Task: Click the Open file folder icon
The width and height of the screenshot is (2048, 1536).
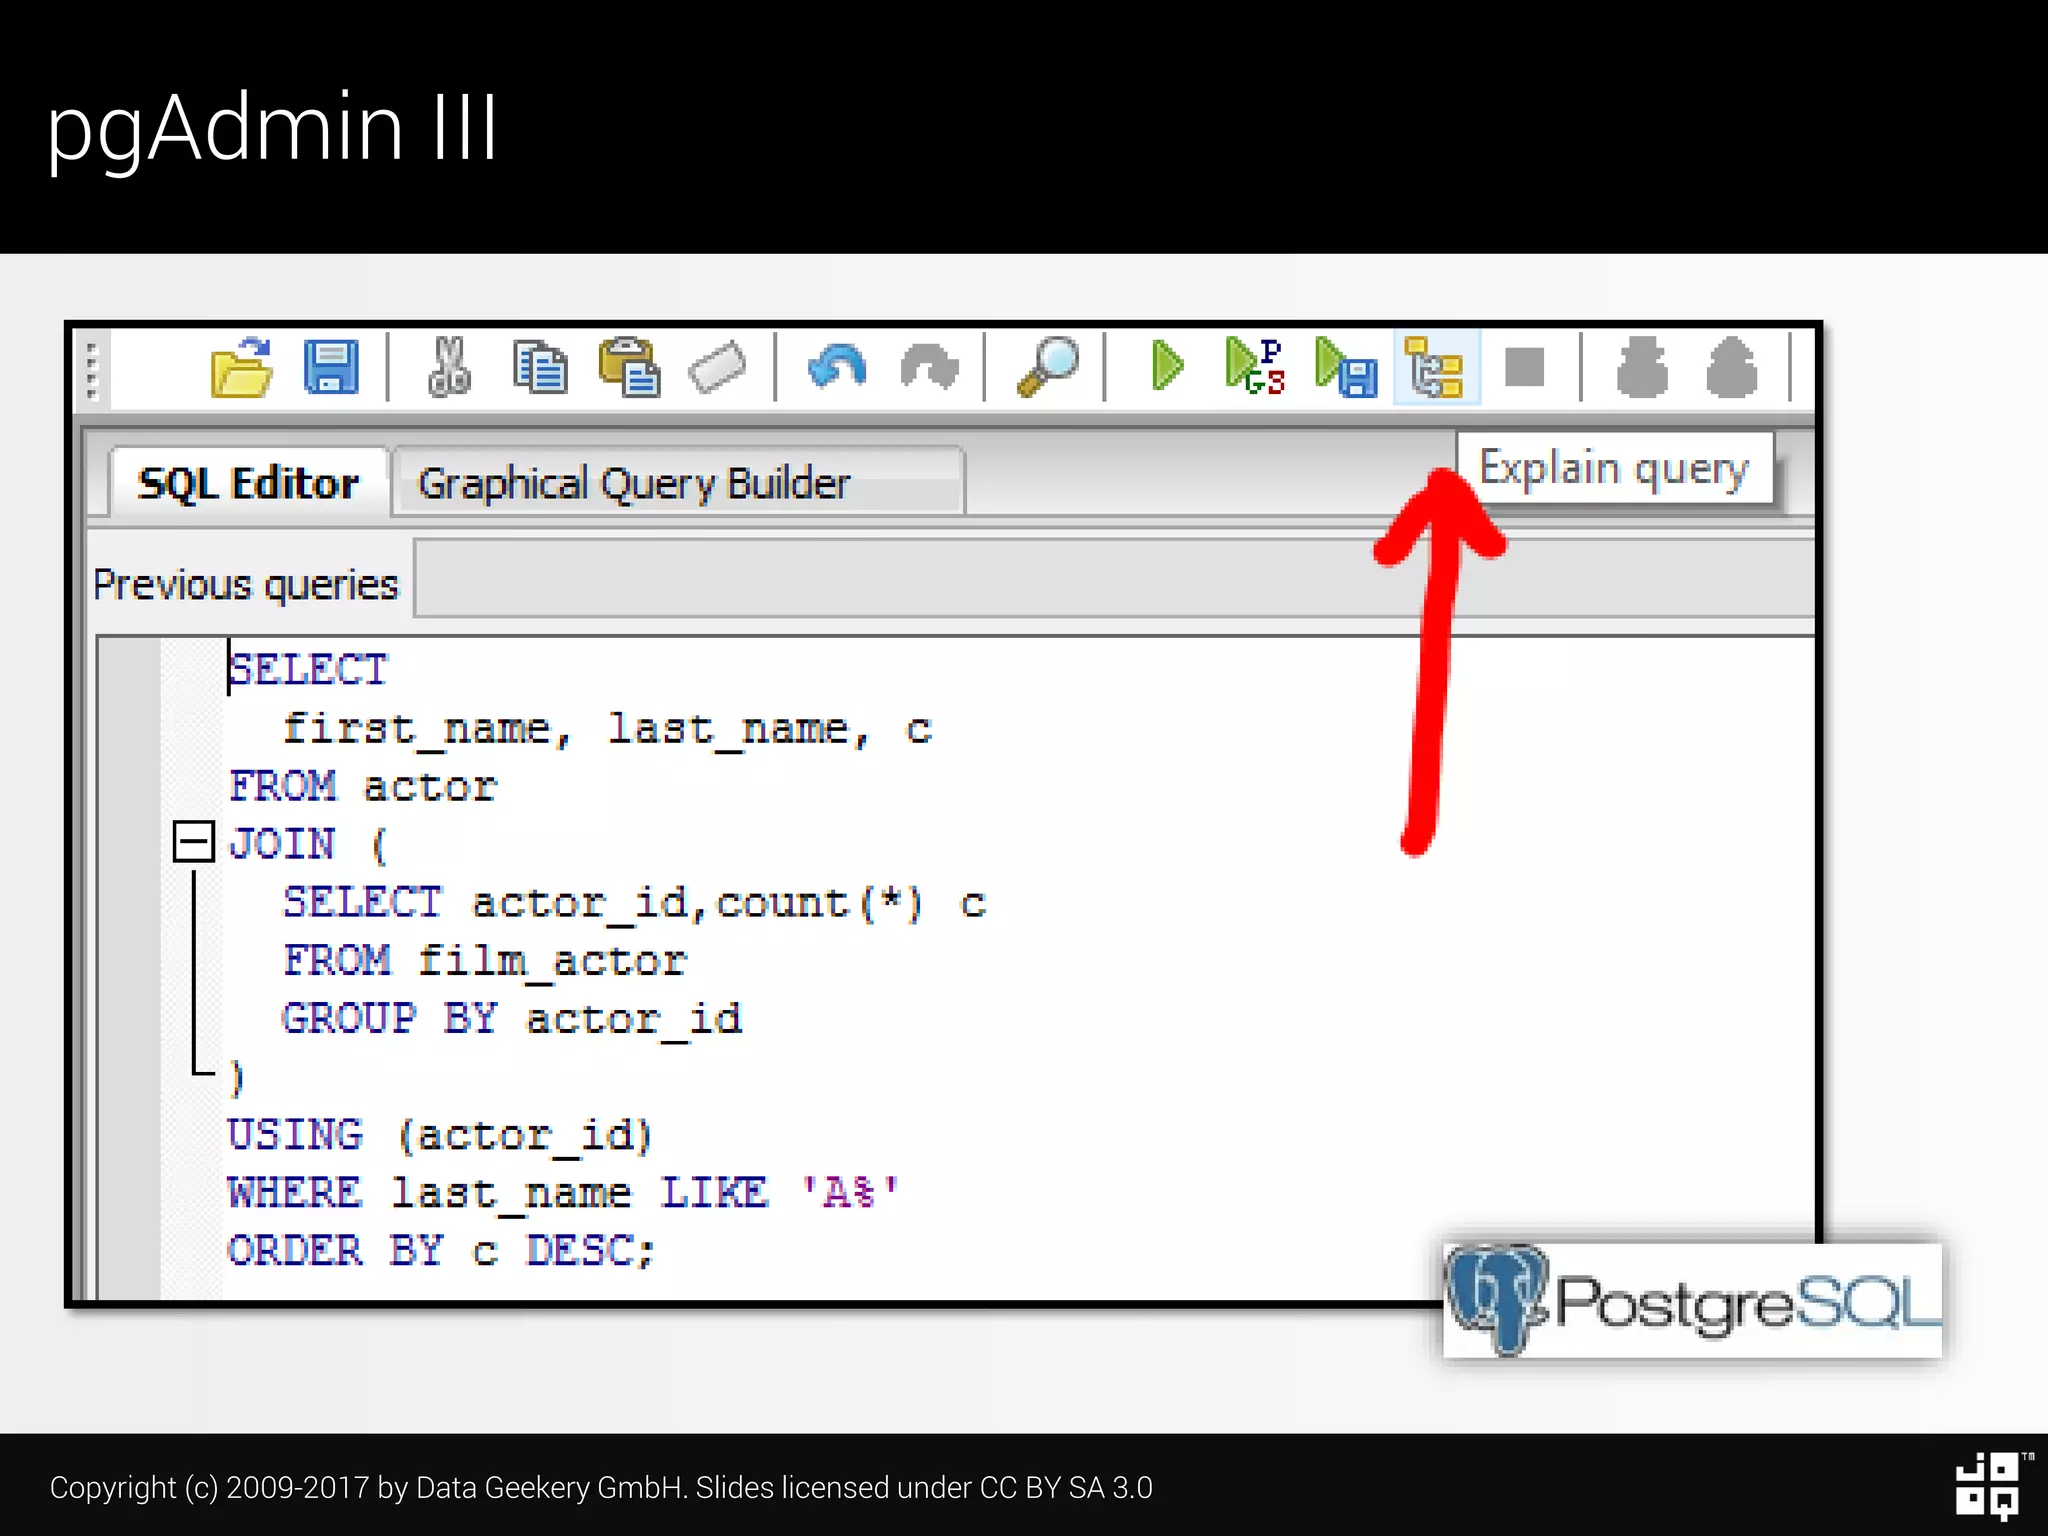Action: [x=241, y=368]
